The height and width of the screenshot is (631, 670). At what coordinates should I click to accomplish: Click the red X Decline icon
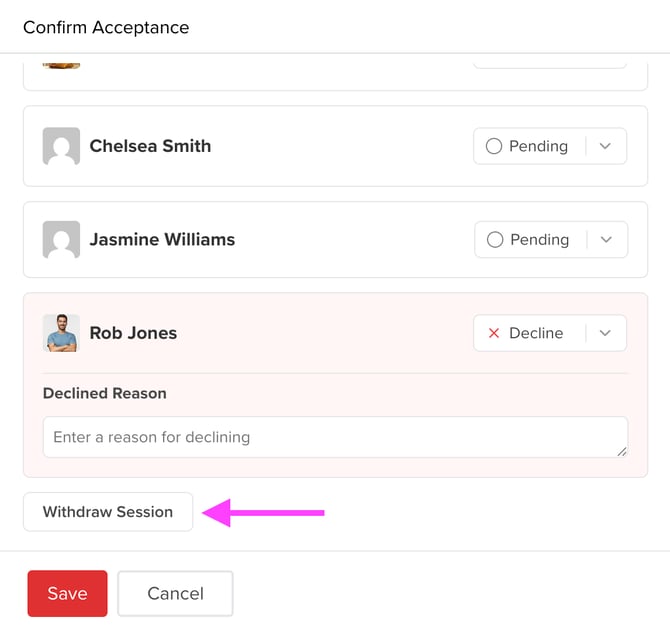click(493, 333)
